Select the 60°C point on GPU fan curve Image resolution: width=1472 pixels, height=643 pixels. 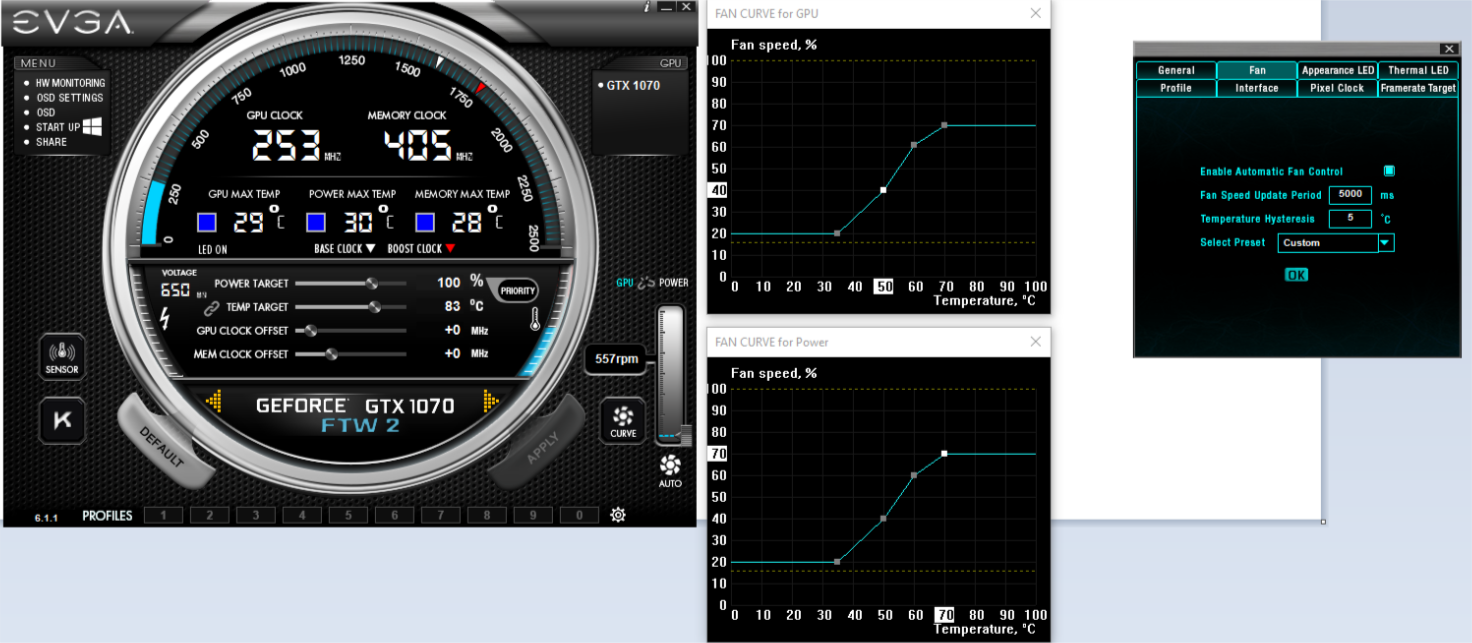point(914,145)
